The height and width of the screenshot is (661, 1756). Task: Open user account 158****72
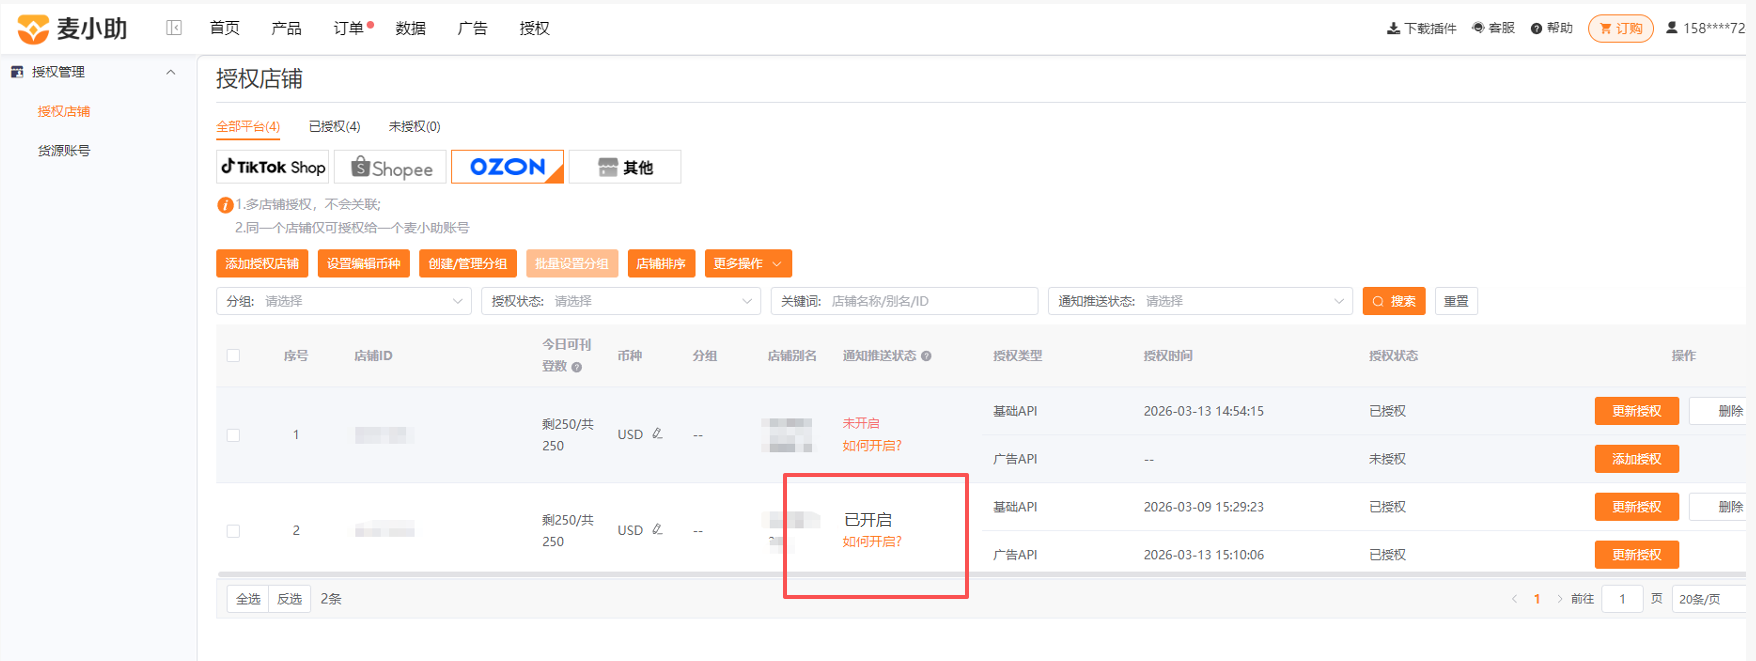click(x=1705, y=28)
